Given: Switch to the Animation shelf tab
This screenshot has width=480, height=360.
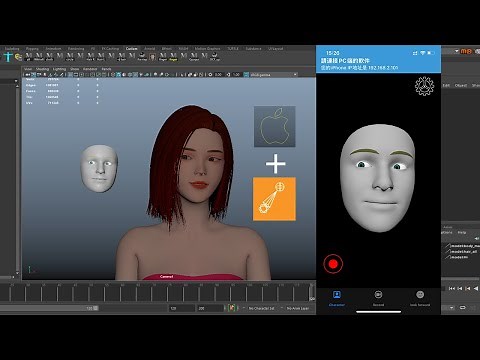Looking at the screenshot, I should [53, 49].
